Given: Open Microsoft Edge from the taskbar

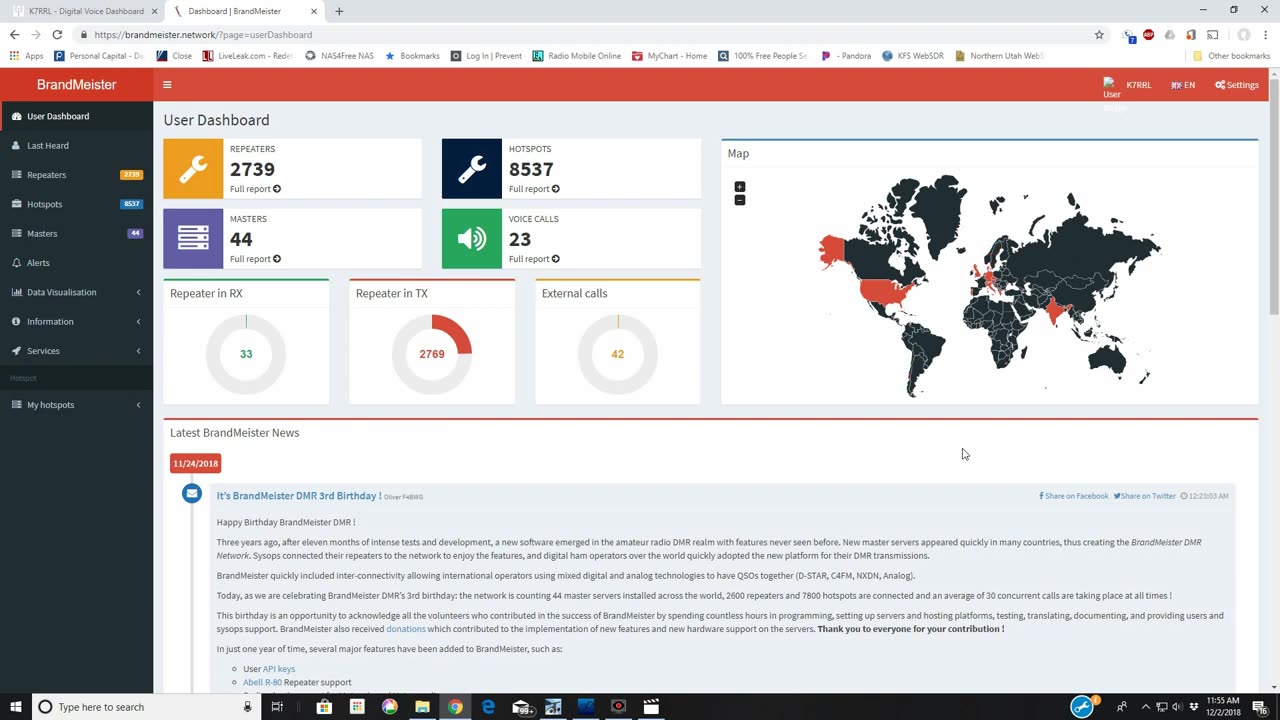Looking at the screenshot, I should [488, 707].
